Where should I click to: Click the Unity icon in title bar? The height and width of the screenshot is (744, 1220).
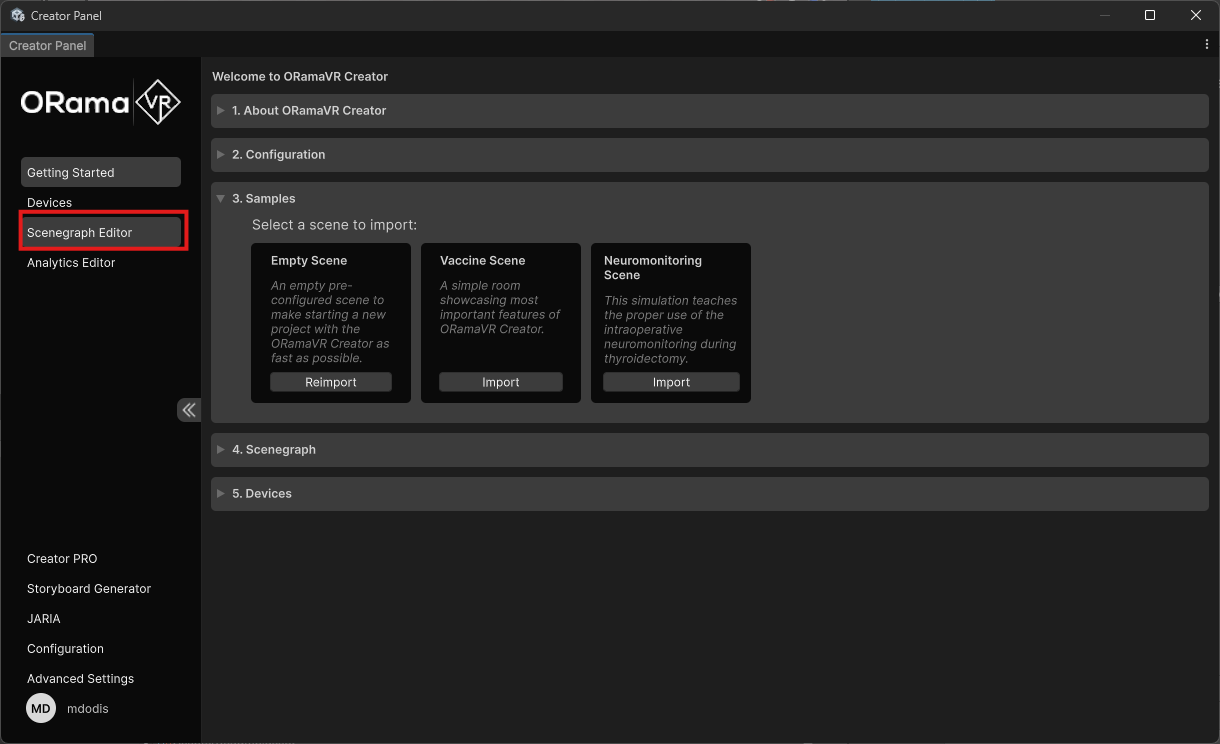(18, 15)
